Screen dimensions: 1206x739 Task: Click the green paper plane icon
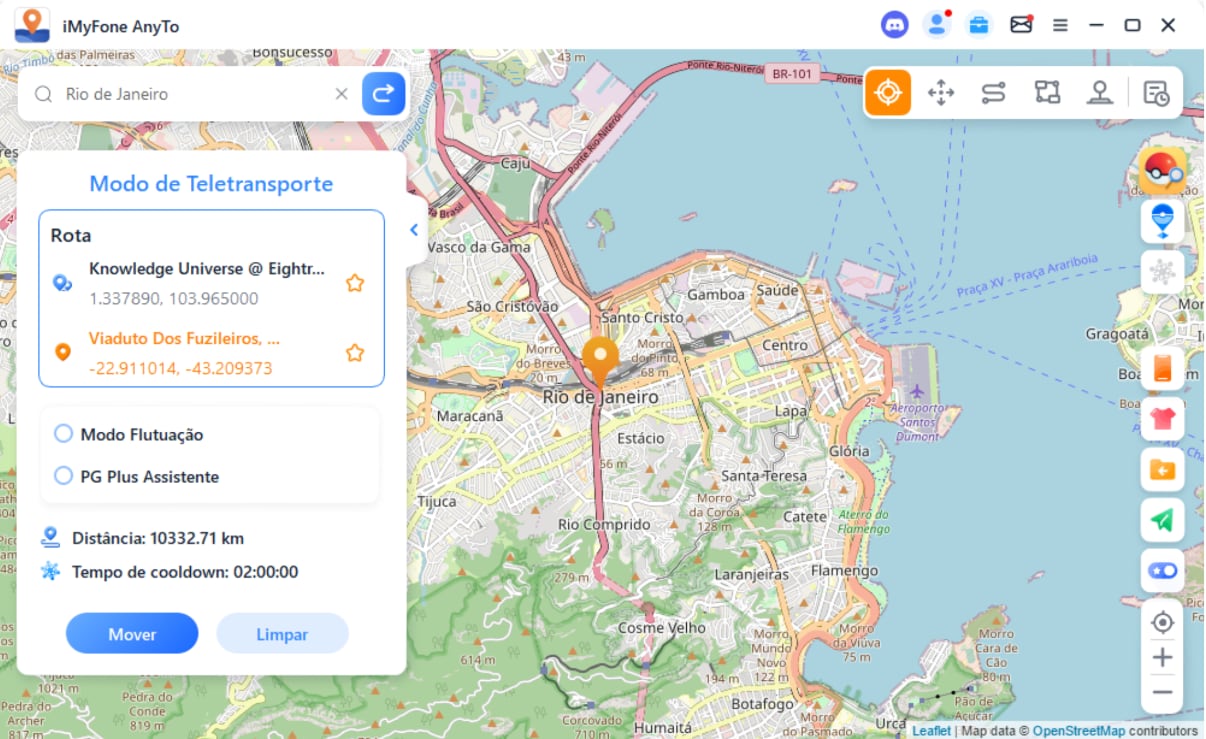coord(1162,519)
